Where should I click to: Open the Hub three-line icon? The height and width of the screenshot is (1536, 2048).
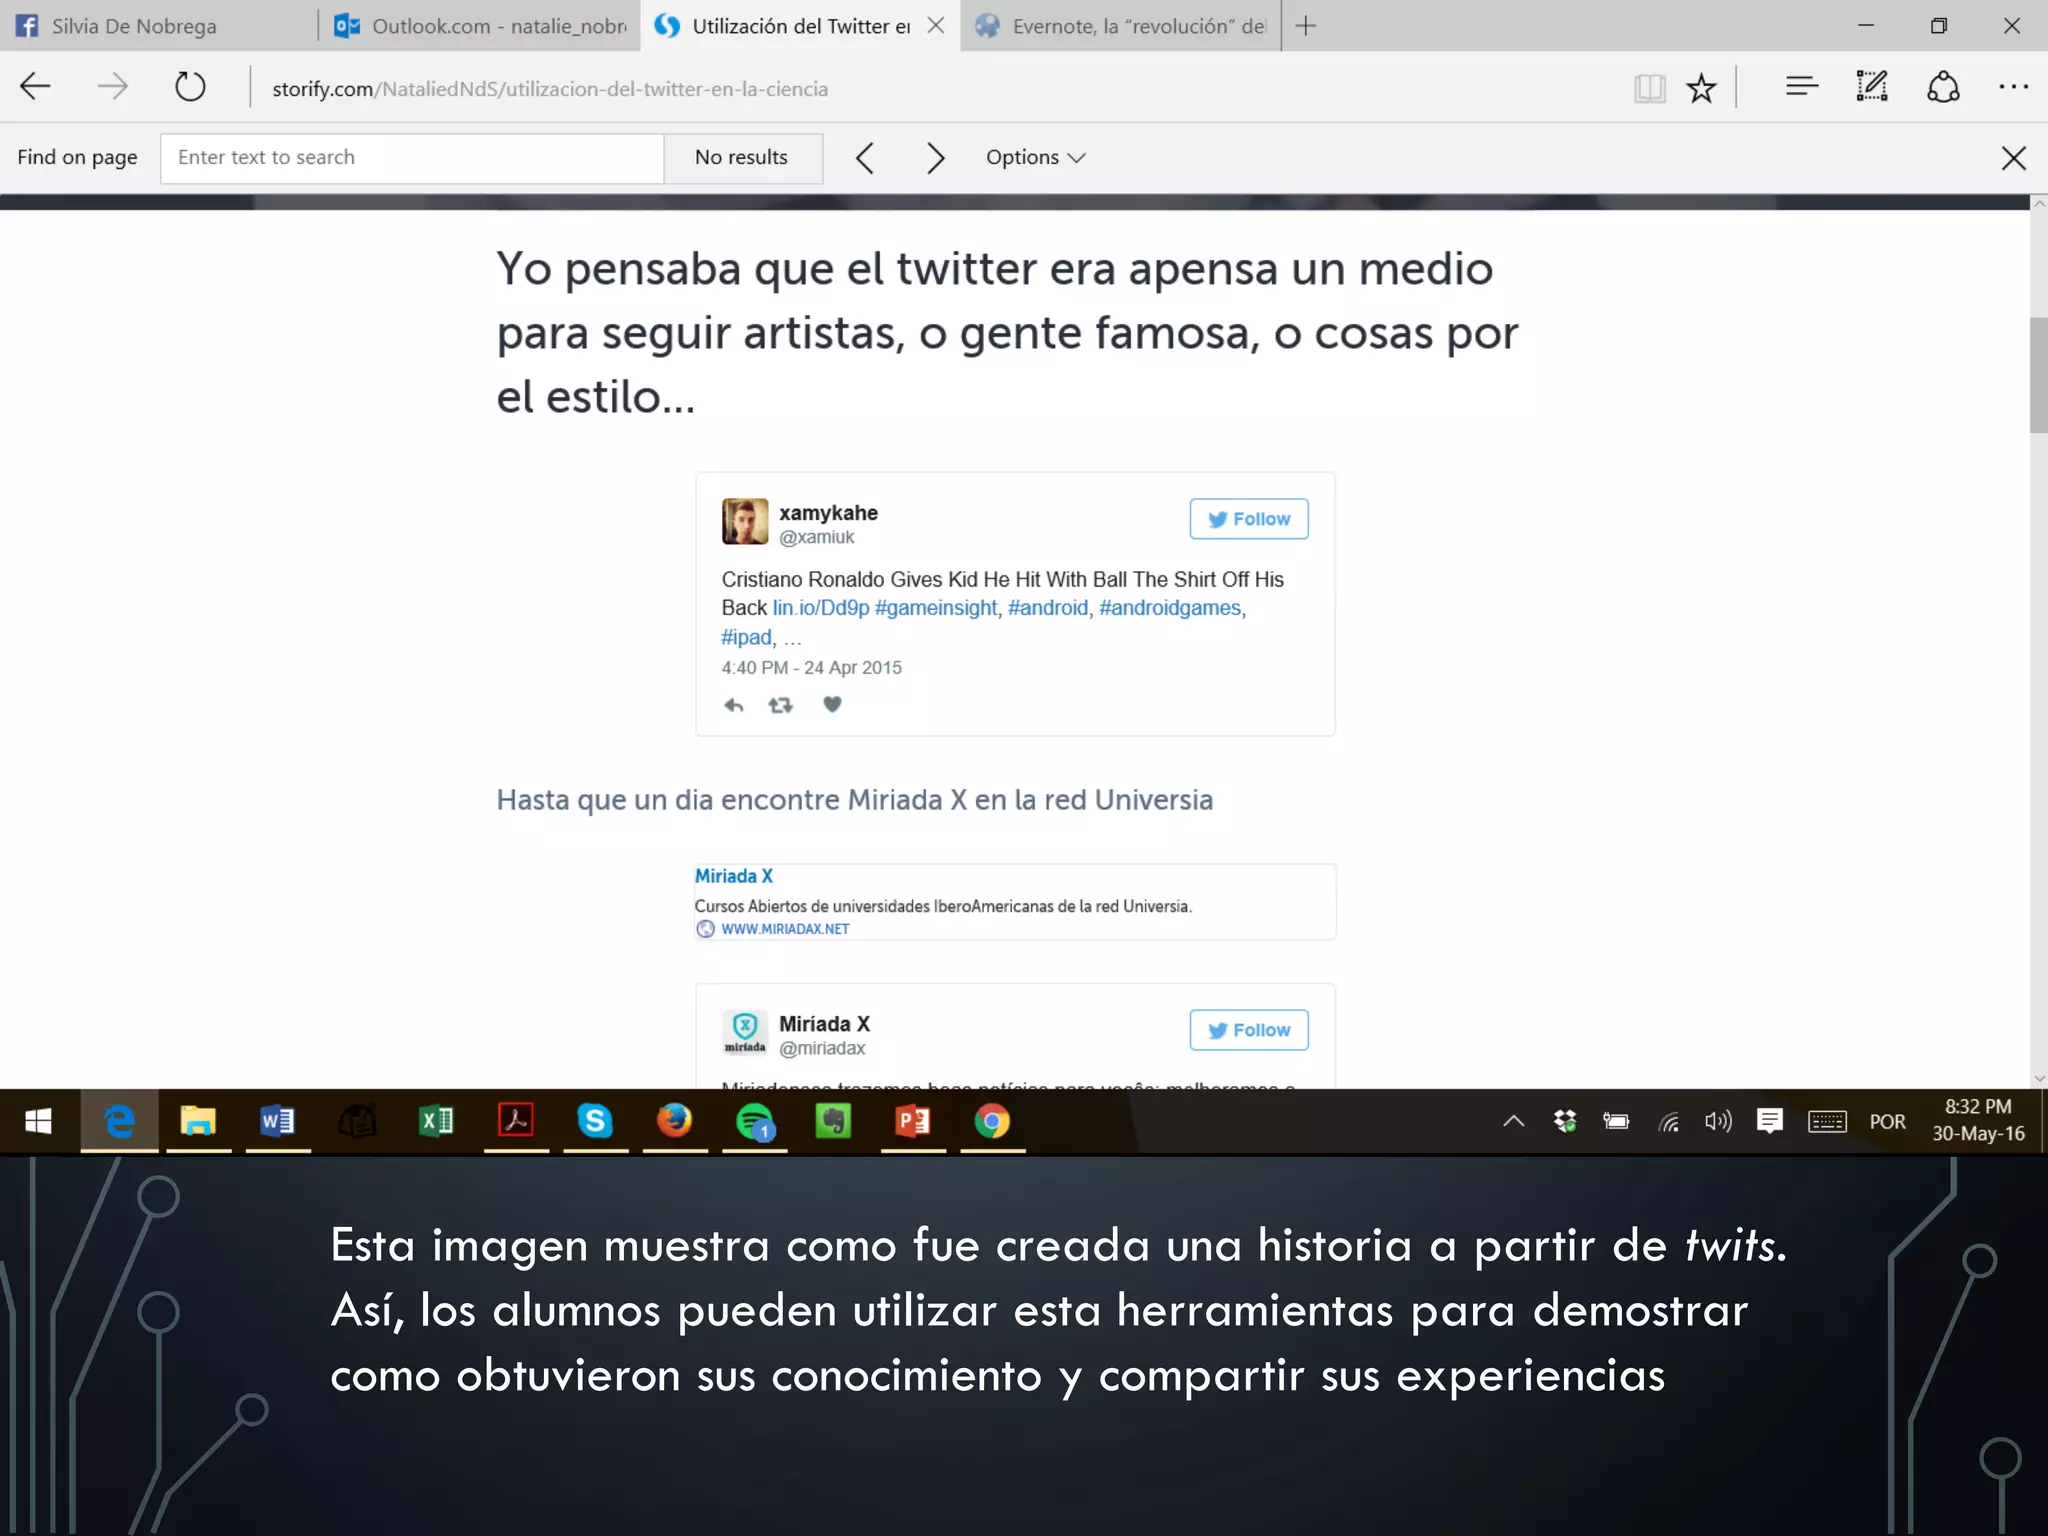(1801, 87)
